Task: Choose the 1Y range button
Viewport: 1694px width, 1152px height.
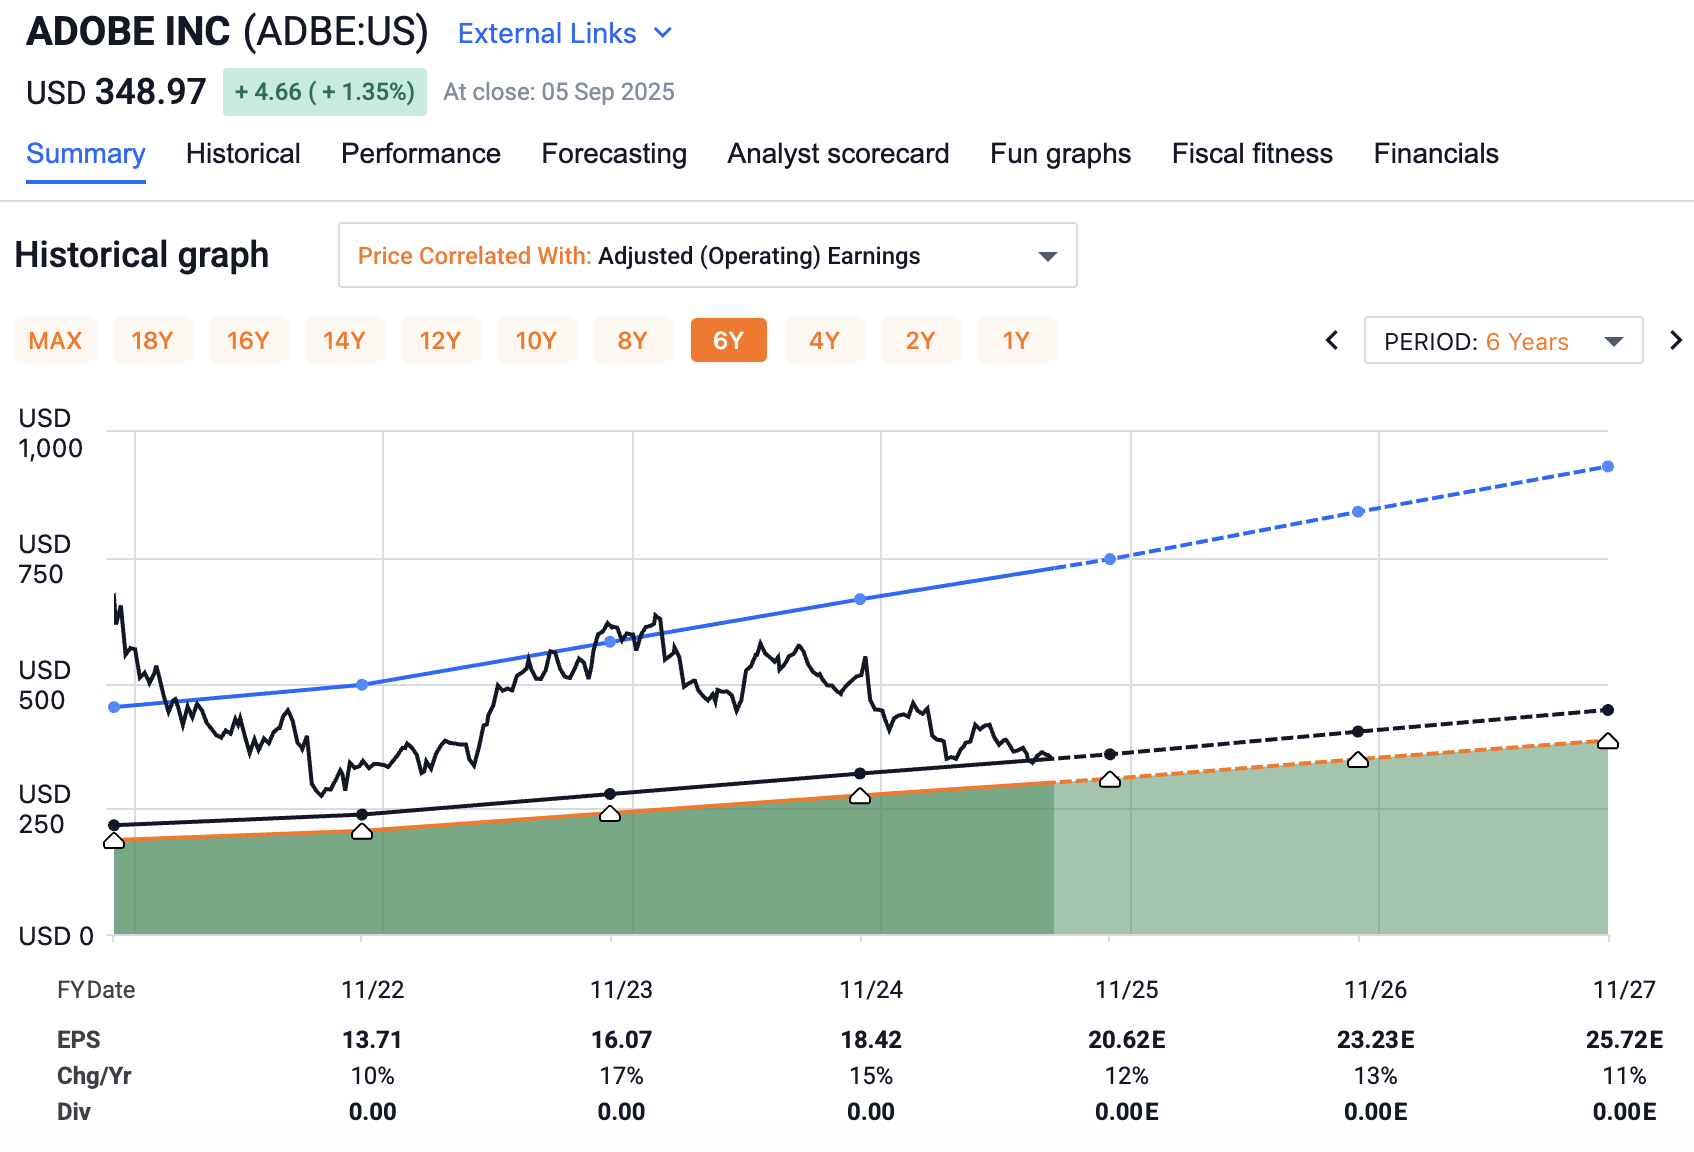Action: tap(1016, 341)
